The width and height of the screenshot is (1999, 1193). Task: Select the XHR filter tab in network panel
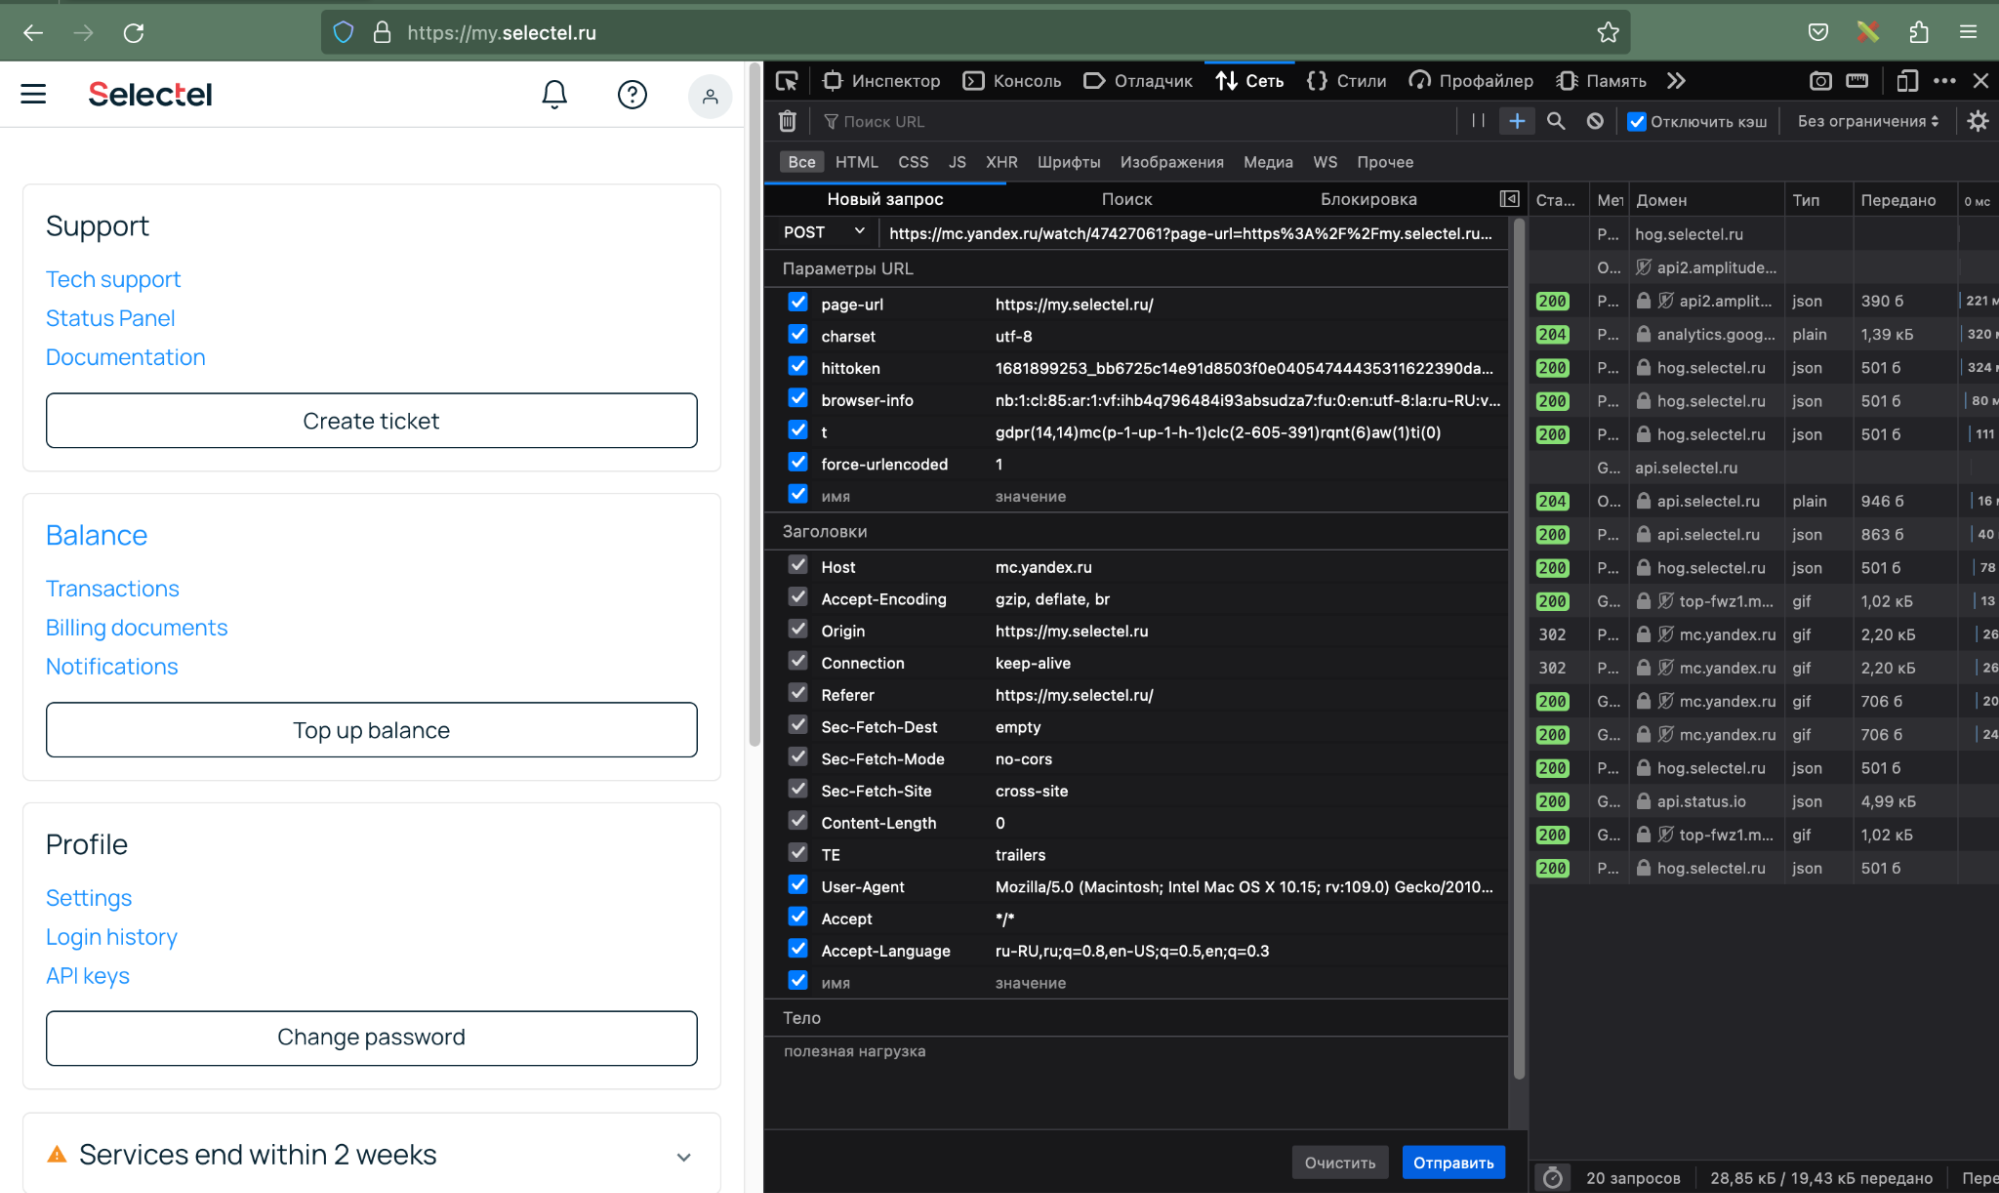pyautogui.click(x=1002, y=160)
